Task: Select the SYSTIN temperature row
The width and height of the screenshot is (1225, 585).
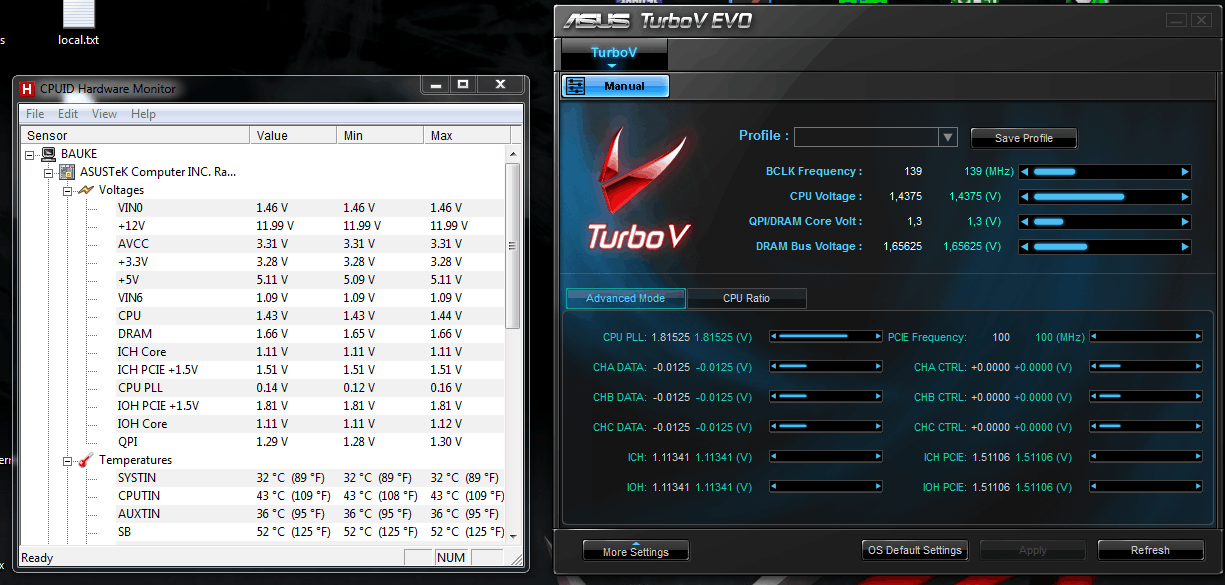Action: pos(263,478)
